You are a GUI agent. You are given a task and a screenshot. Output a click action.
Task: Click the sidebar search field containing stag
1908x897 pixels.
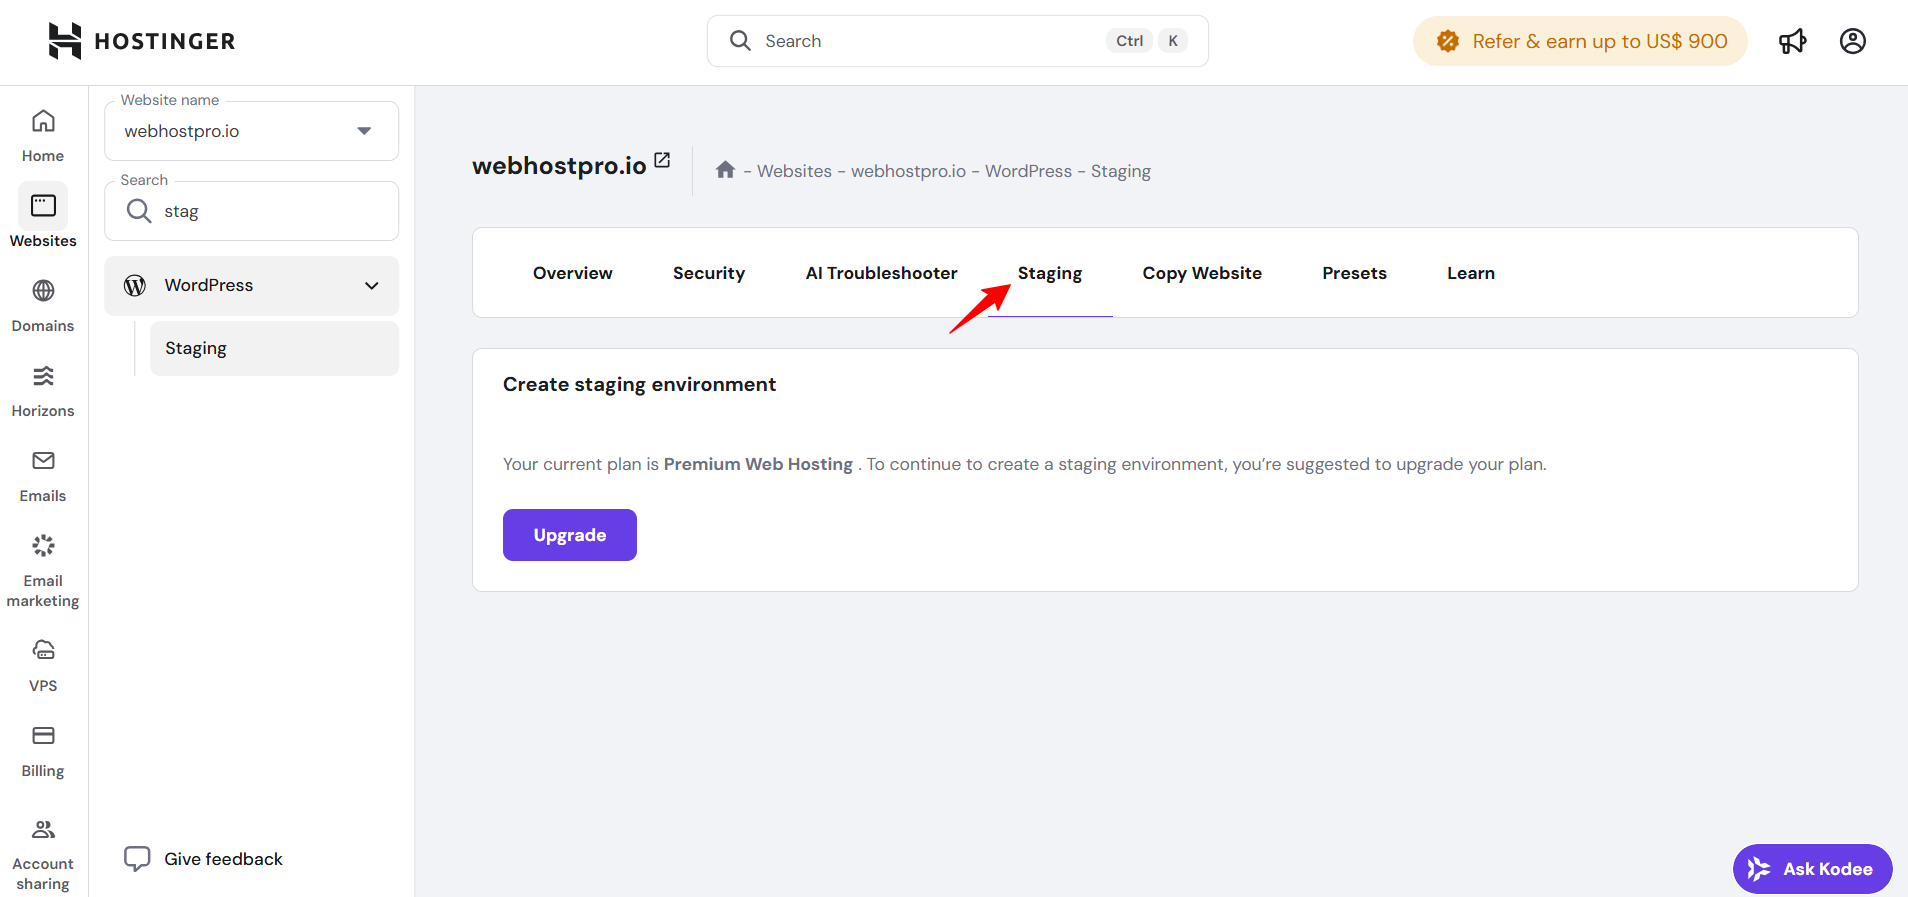251,211
